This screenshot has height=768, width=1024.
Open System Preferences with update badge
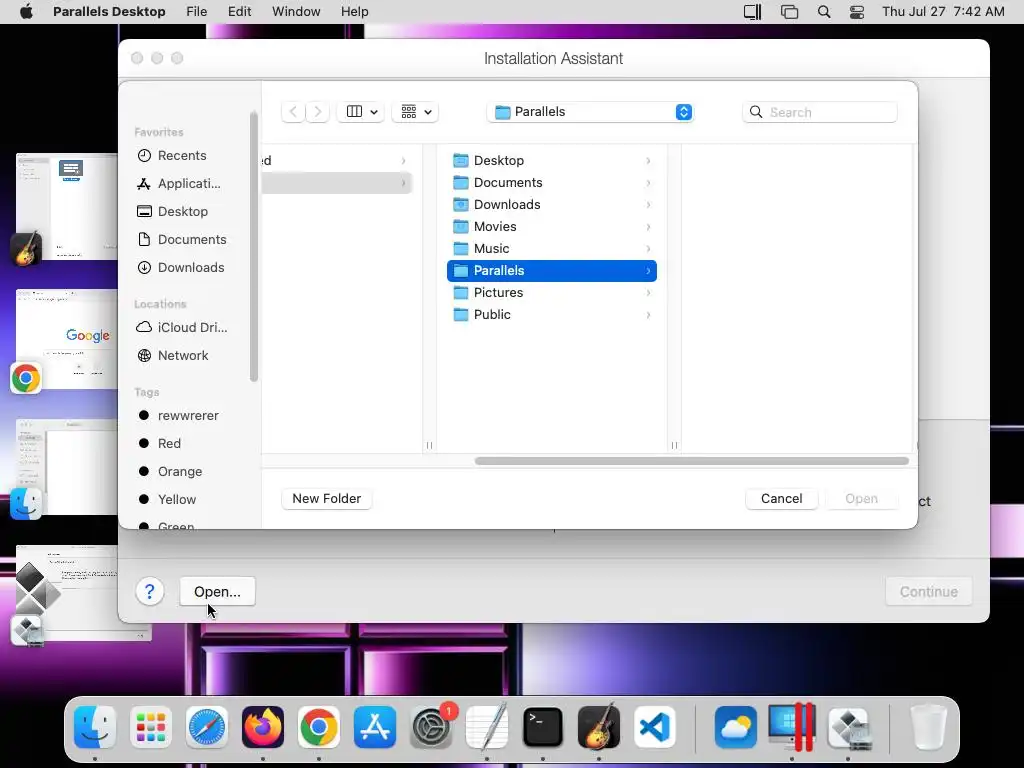pos(431,727)
